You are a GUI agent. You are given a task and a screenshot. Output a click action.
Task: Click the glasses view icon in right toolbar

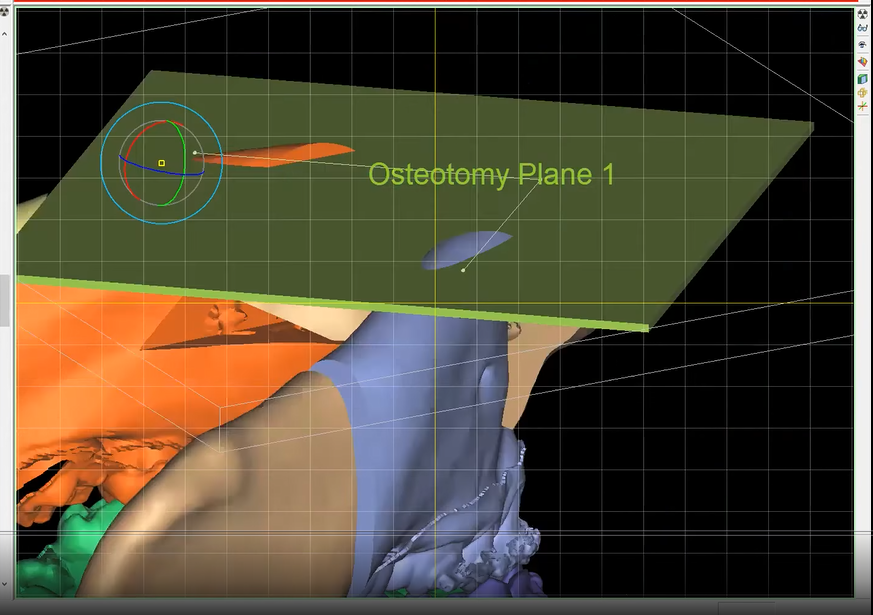tap(862, 28)
